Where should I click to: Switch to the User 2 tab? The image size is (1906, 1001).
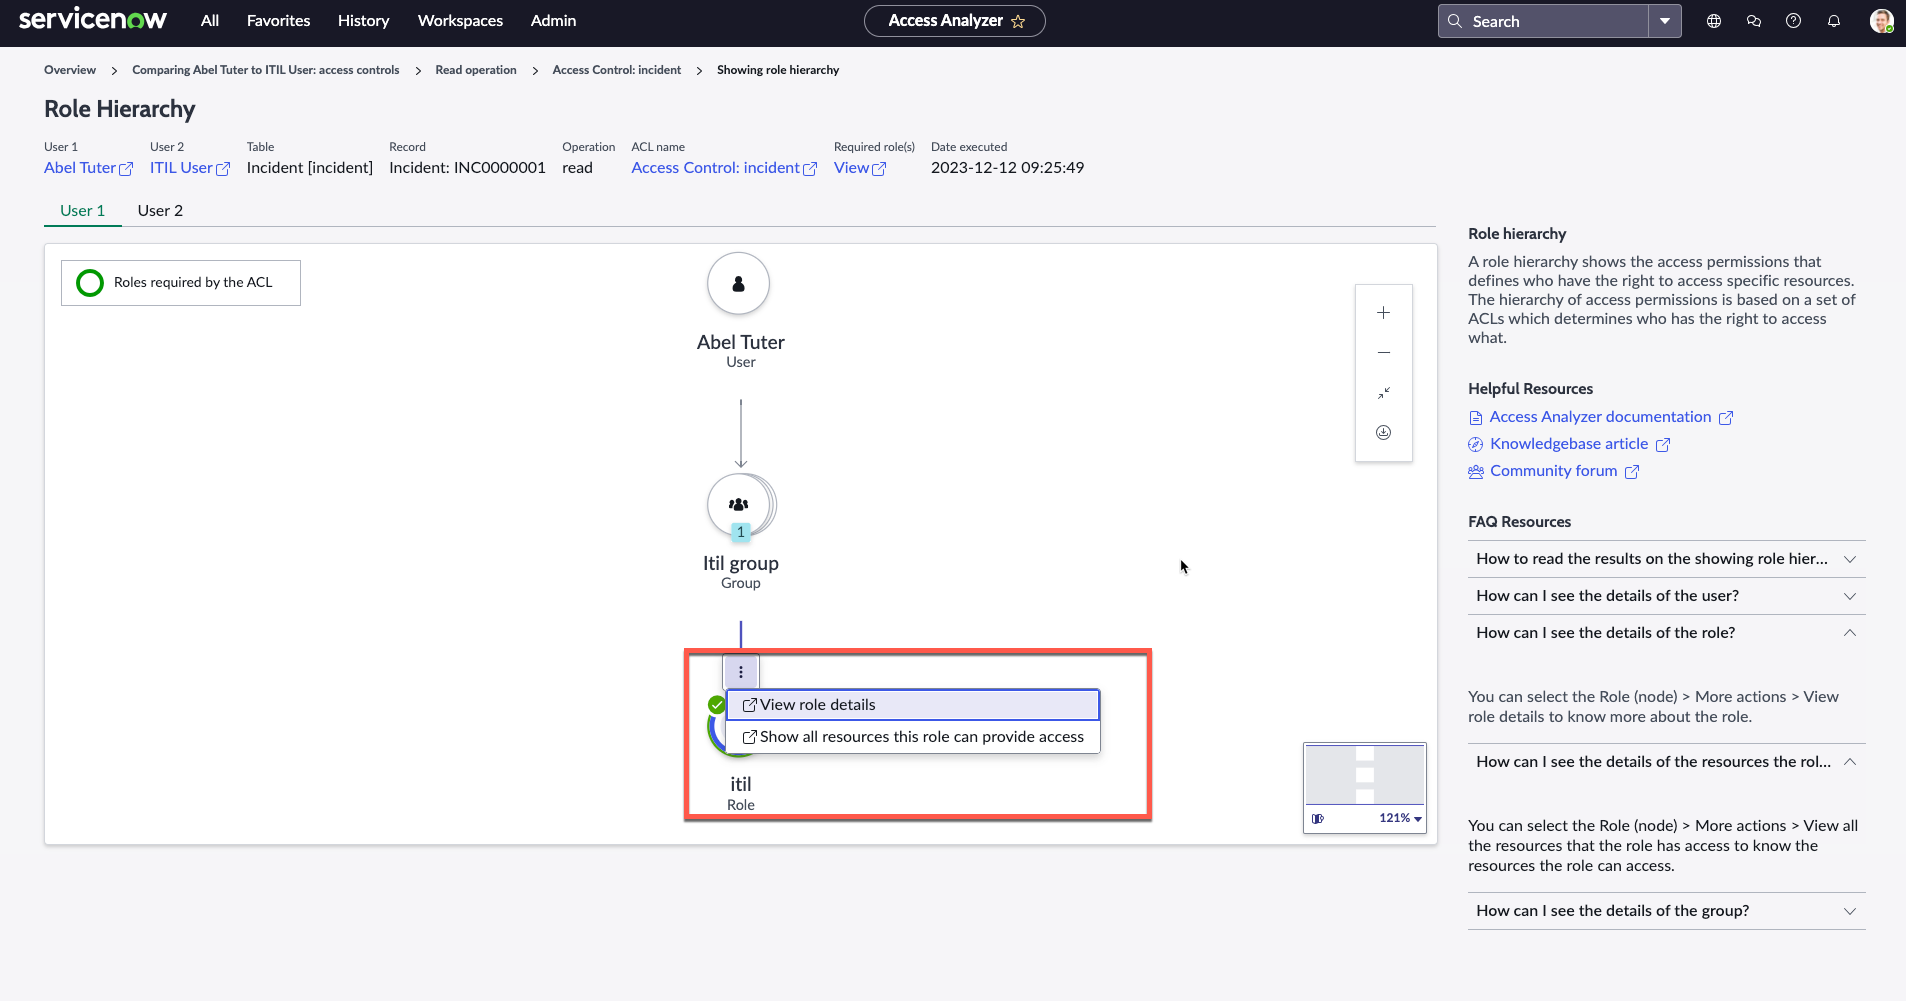click(x=160, y=211)
